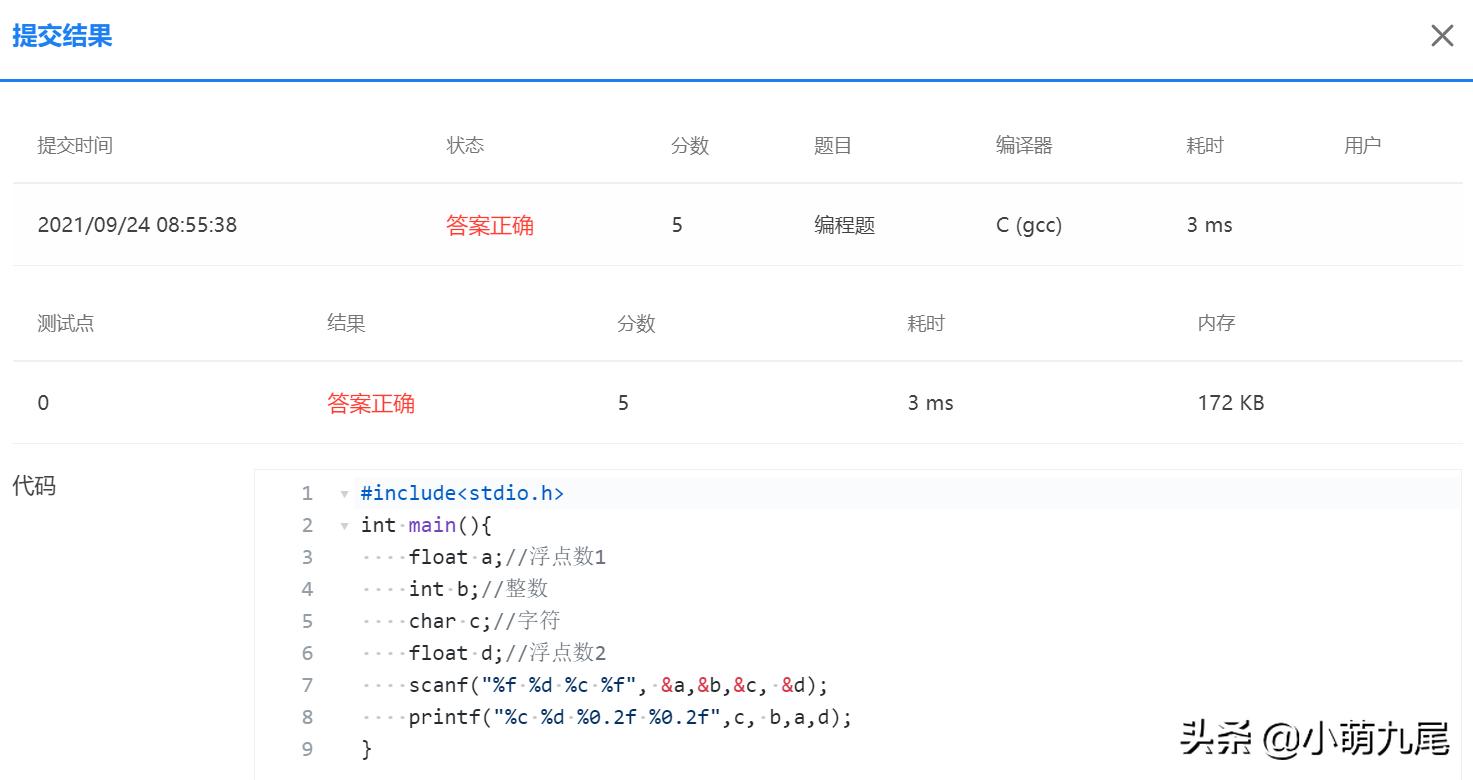Click the 代码 section label
The height and width of the screenshot is (780, 1473).
35,486
